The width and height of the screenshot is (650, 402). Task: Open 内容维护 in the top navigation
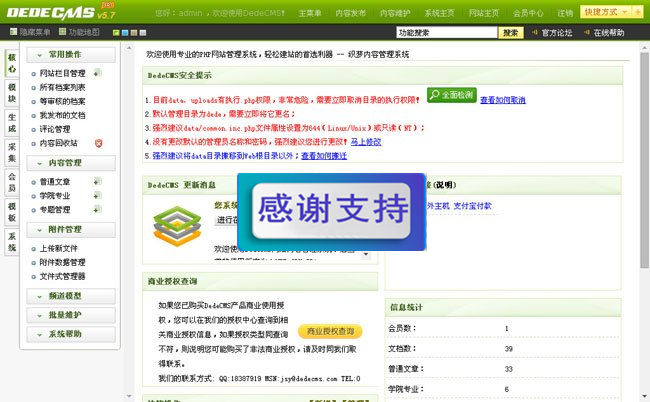(395, 13)
